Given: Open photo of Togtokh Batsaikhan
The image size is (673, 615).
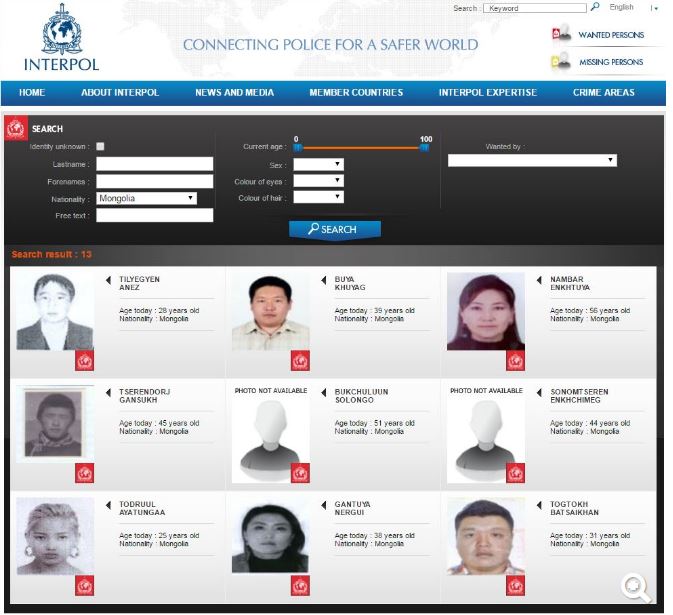Looking at the screenshot, I should [486, 536].
